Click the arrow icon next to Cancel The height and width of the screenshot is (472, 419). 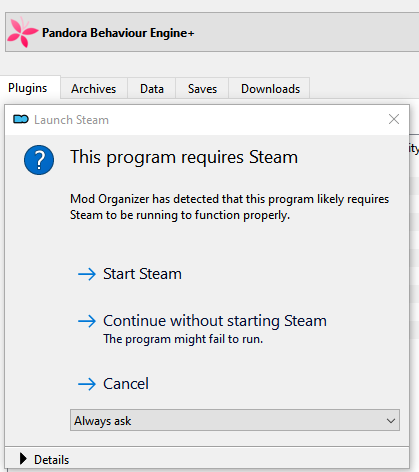(87, 384)
